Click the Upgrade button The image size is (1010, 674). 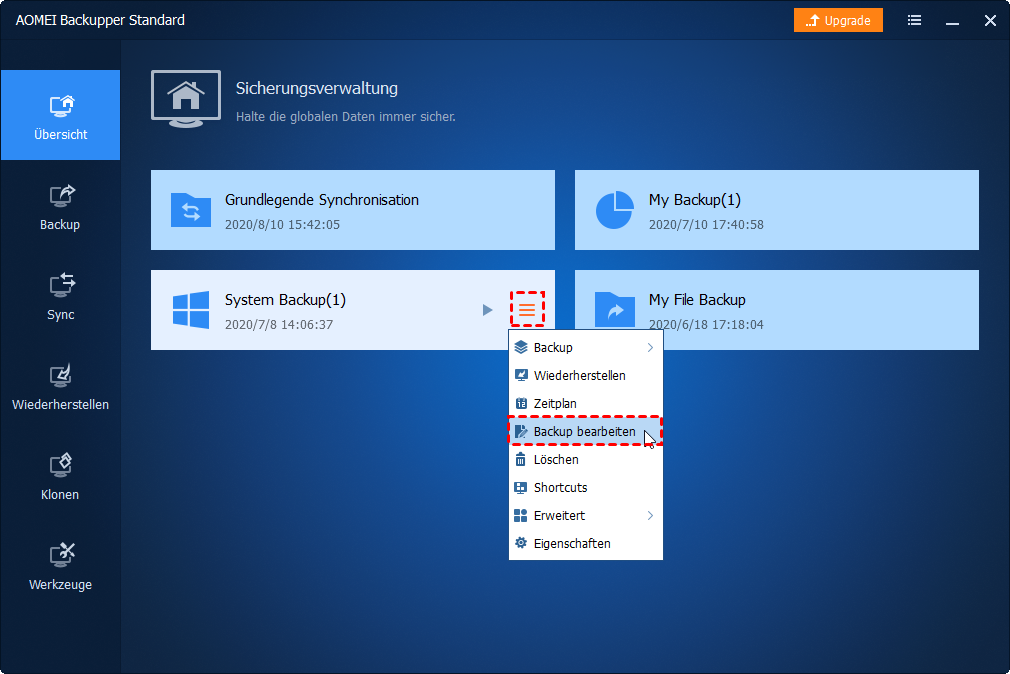point(838,21)
